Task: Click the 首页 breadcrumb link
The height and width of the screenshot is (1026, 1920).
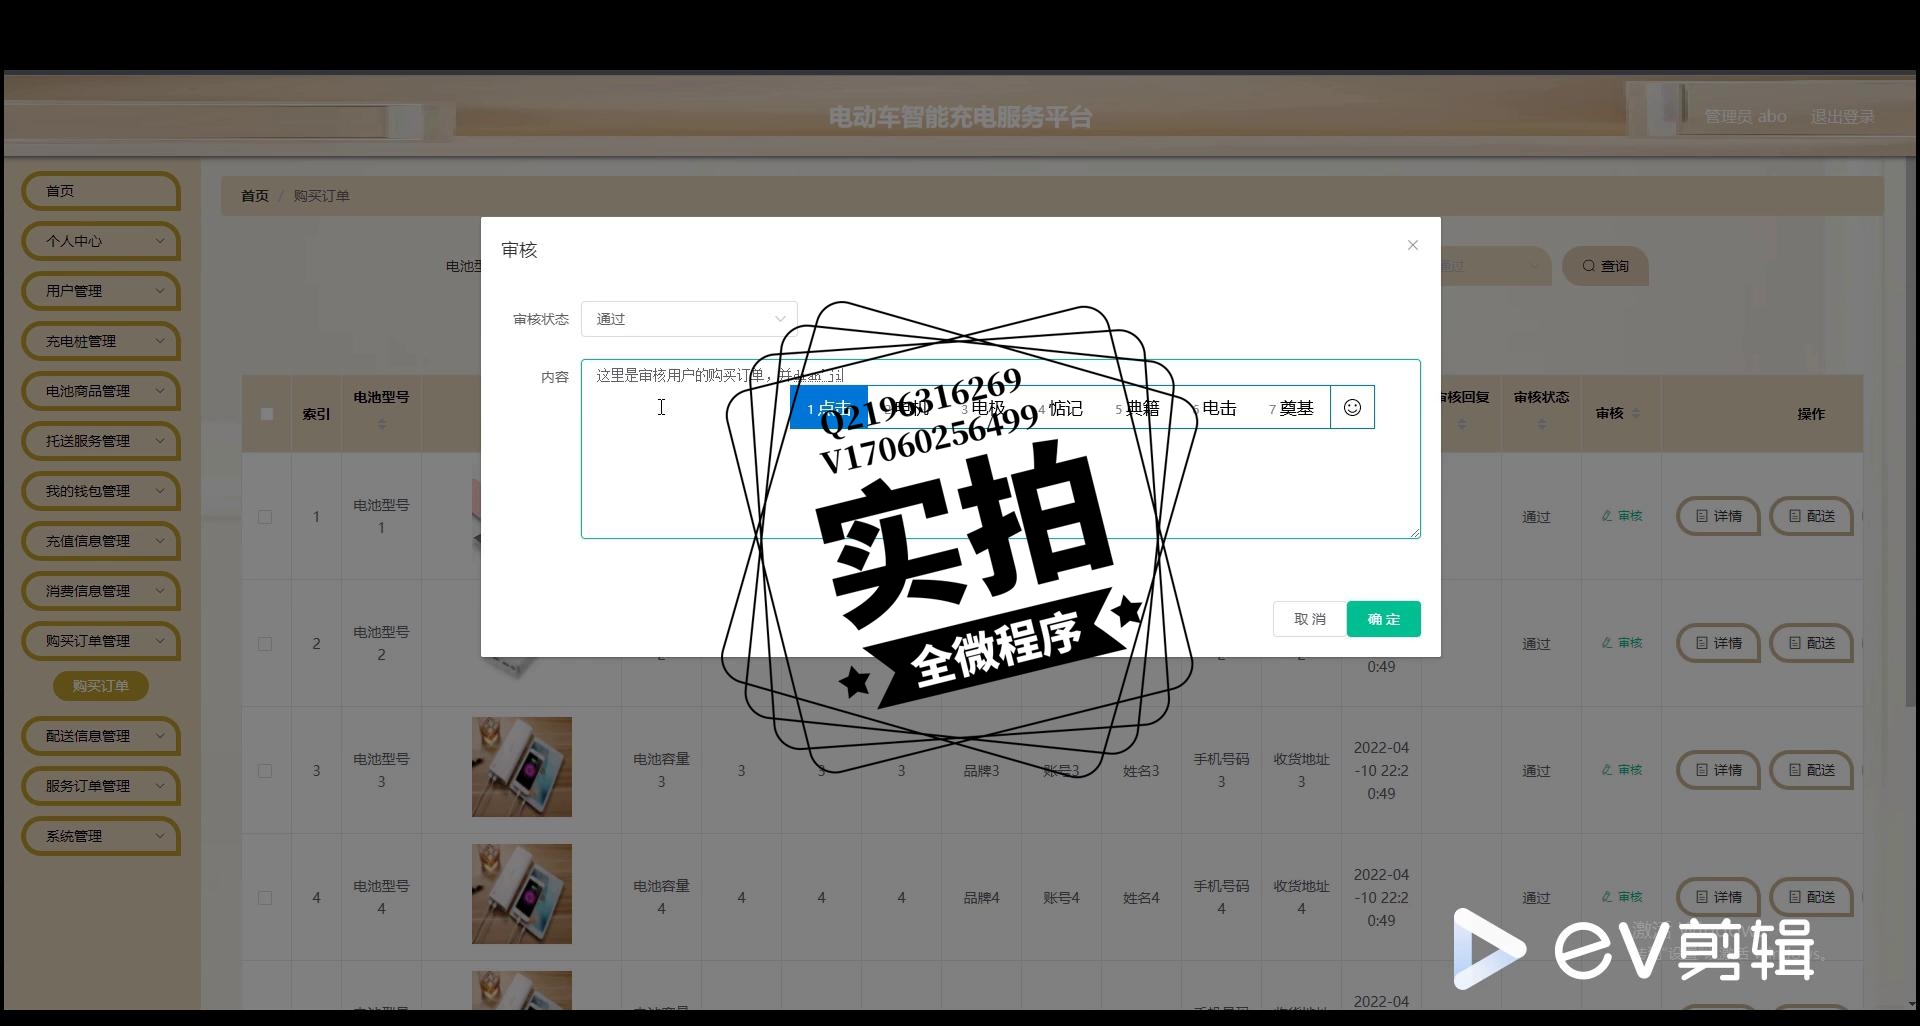Action: (254, 196)
